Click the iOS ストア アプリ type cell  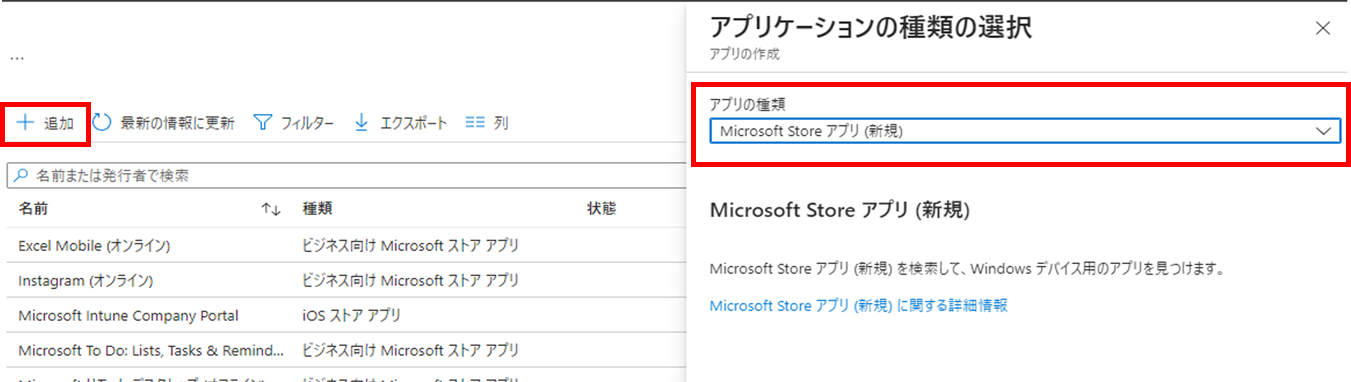point(352,315)
